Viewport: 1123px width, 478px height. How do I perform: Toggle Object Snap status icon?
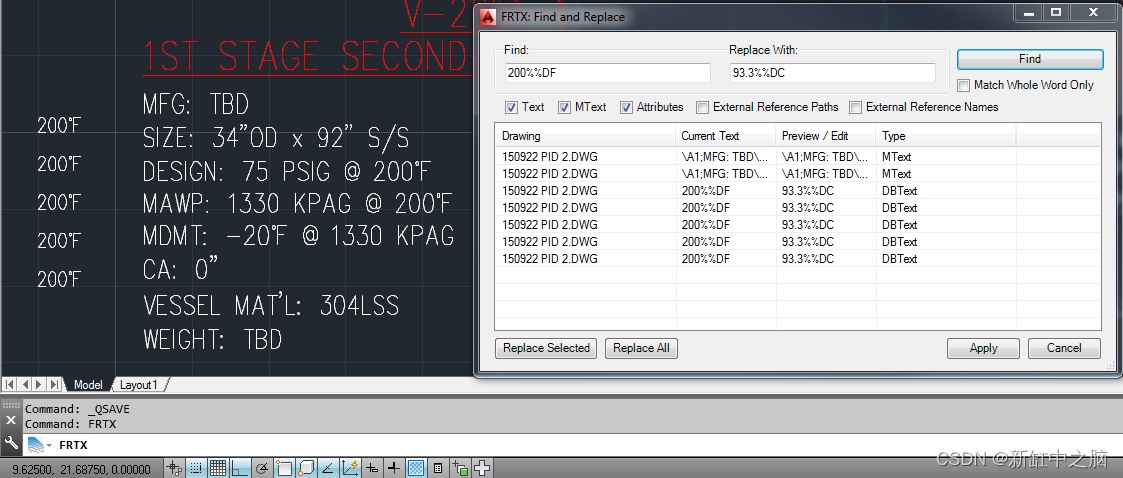coord(284,467)
